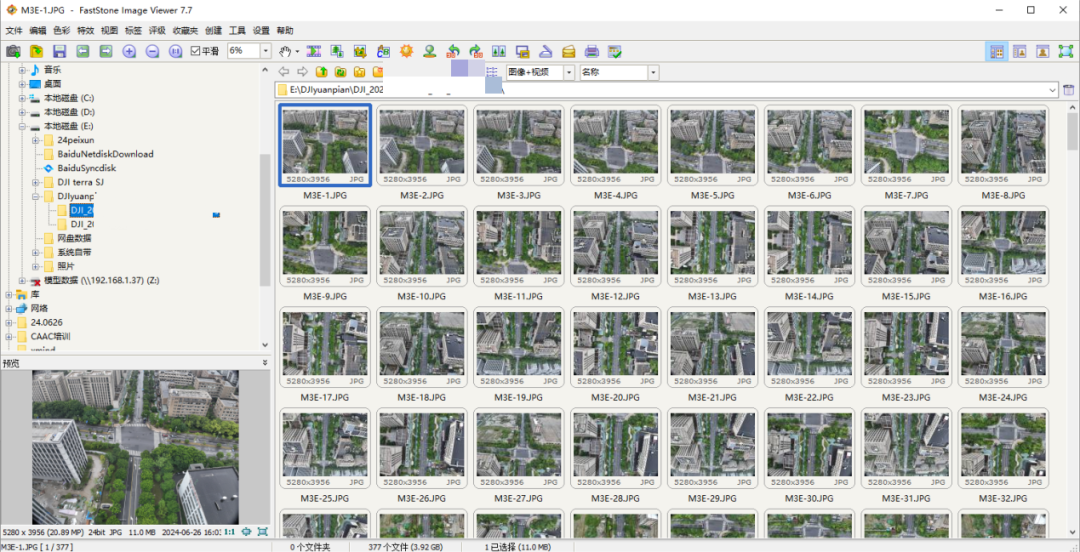Image resolution: width=1080 pixels, height=552 pixels.
Task: Select the 网盘数据 folder in tree
Action: pos(74,238)
